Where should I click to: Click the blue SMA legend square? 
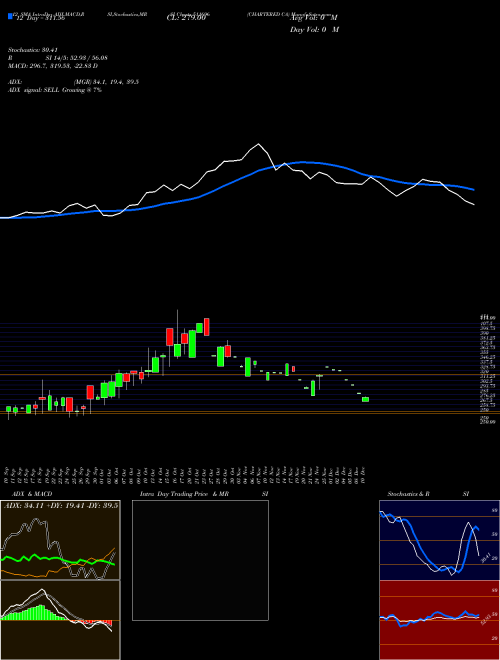click(10, 16)
